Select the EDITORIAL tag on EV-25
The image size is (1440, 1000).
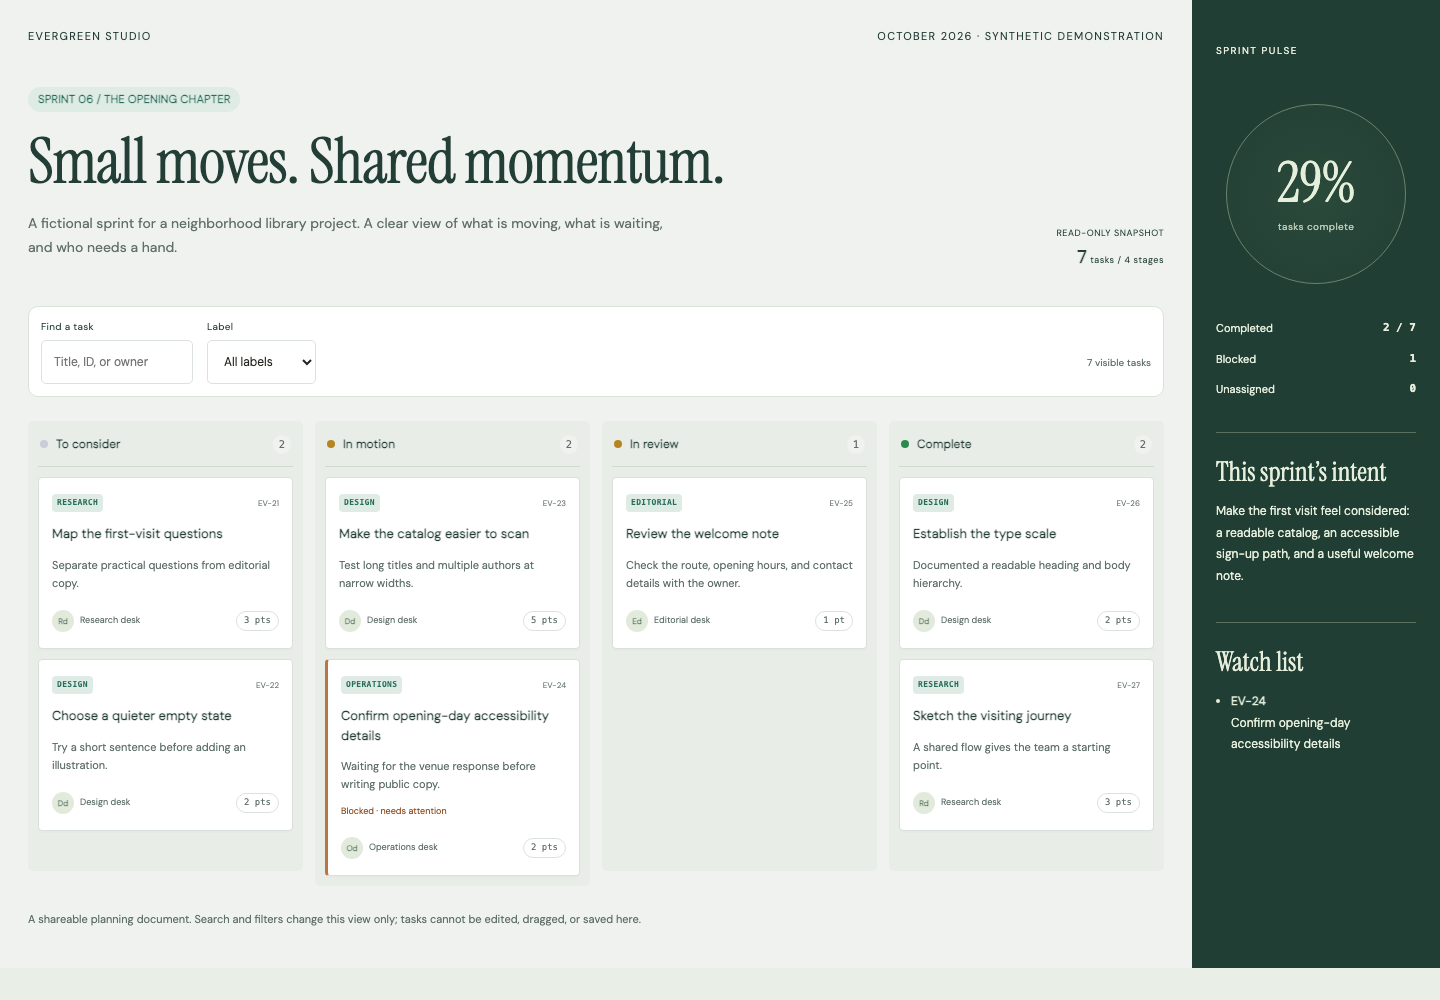pyautogui.click(x=654, y=503)
